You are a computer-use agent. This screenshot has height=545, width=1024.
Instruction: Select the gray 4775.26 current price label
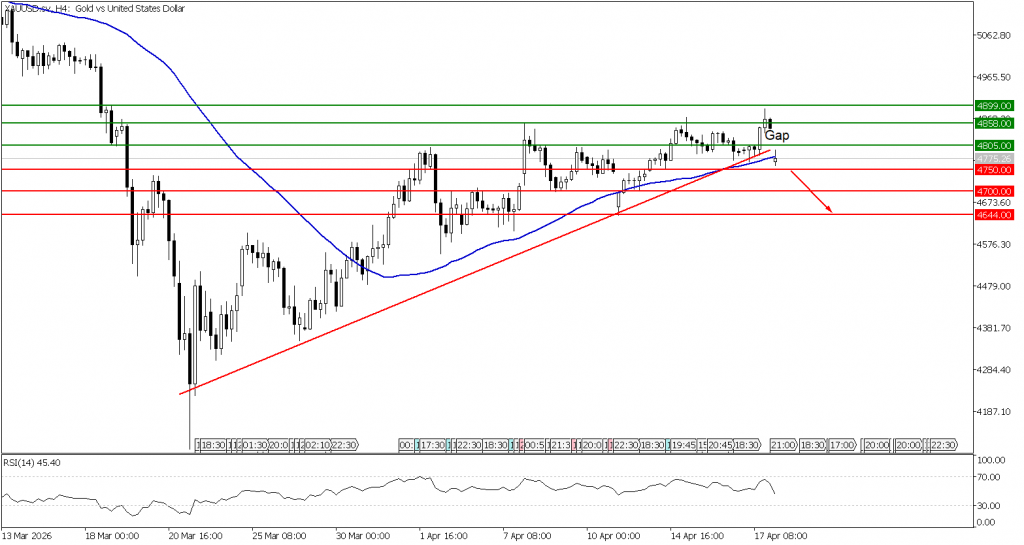(x=996, y=158)
